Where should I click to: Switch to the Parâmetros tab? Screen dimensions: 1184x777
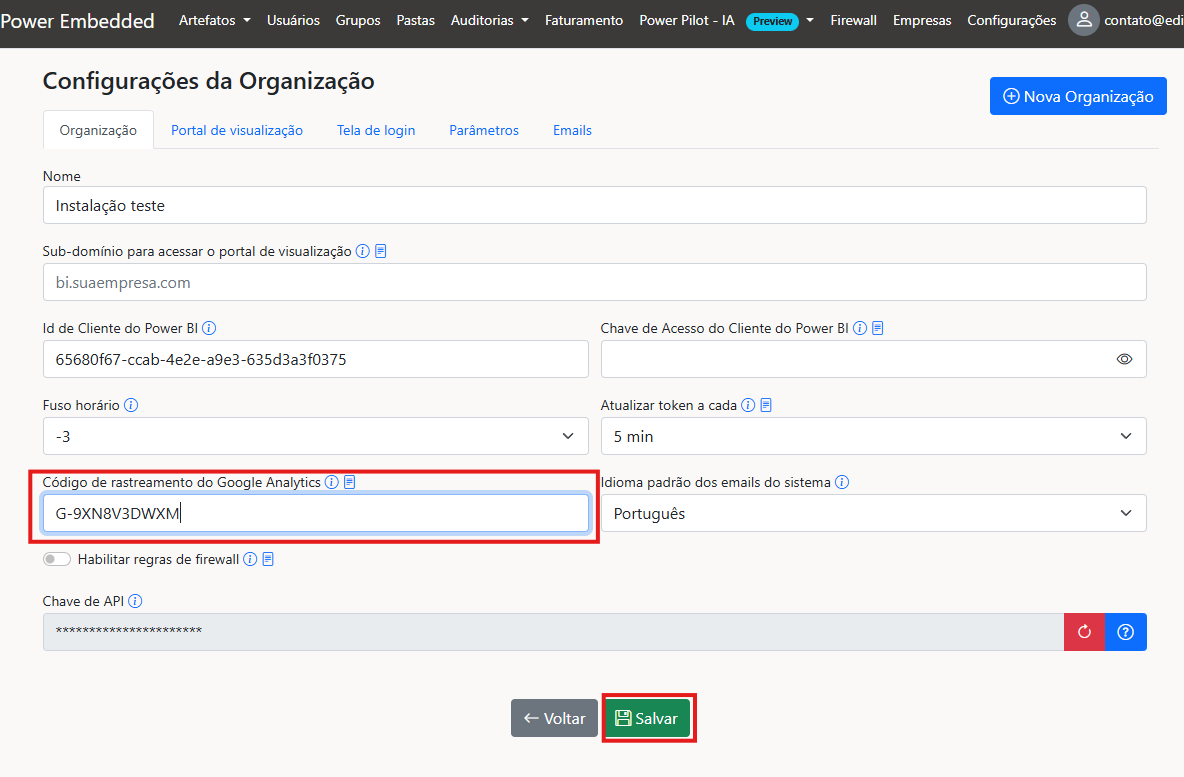click(x=484, y=130)
